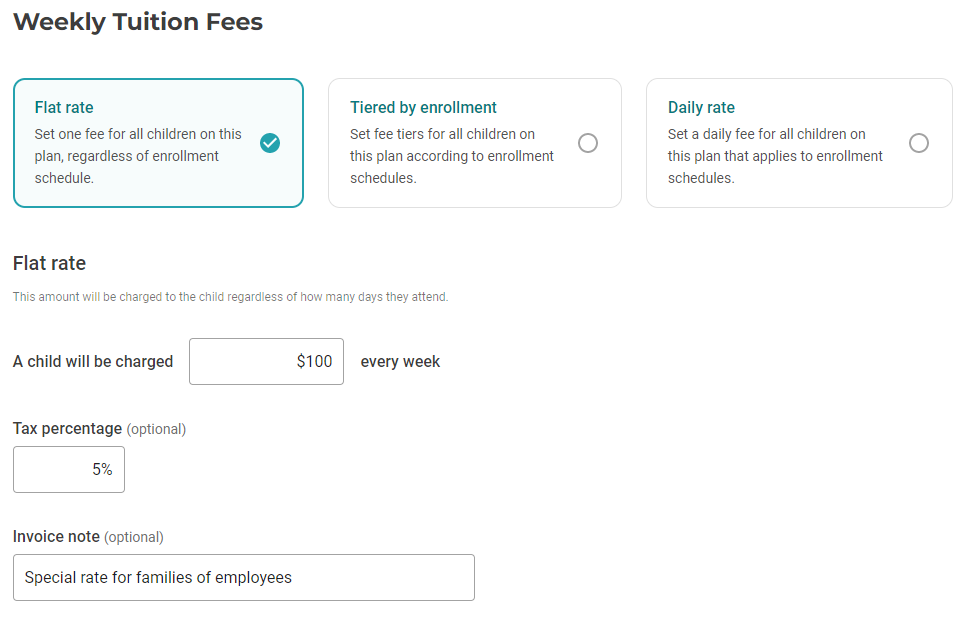This screenshot has height=617, width=965.
Task: Select the Tiered by enrollment radio button
Action: point(588,143)
